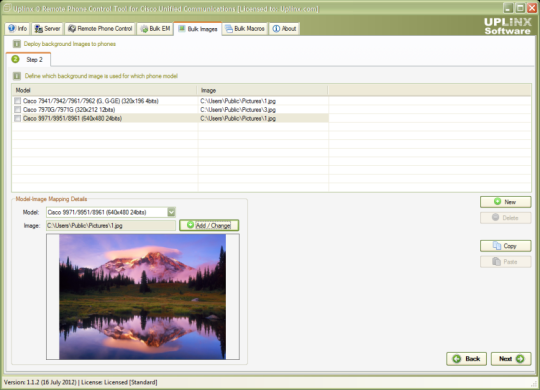Click info icon beside 'Define which background image'
This screenshot has width=540, height=390.
[17, 76]
